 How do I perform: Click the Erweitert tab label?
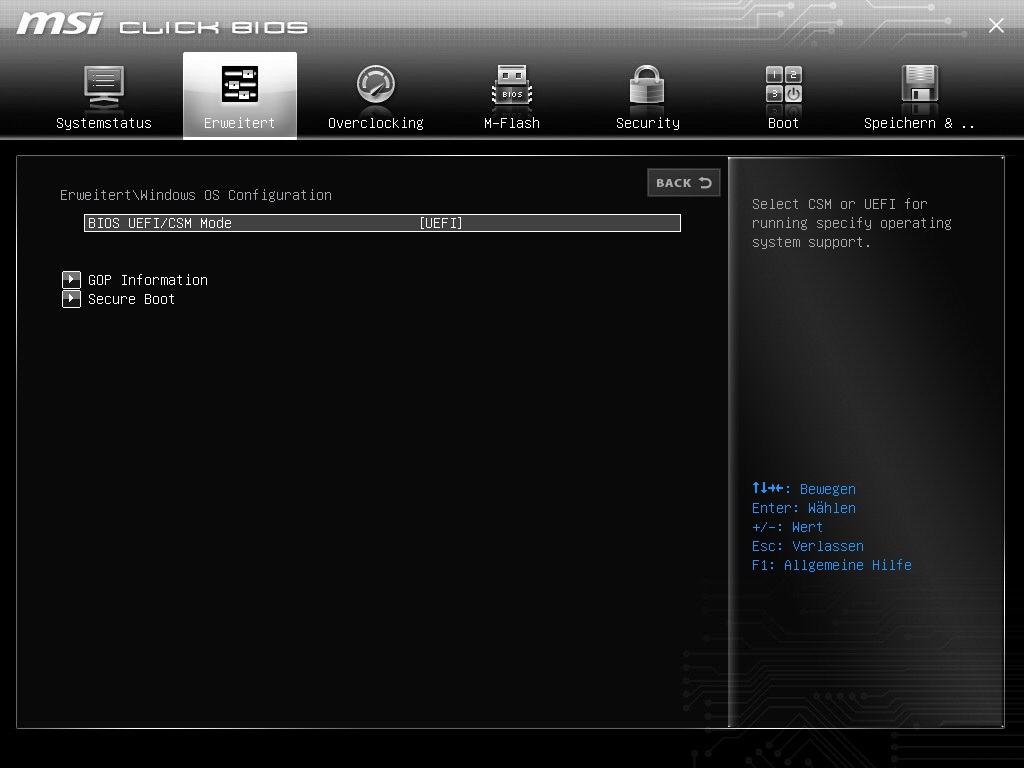[x=240, y=123]
